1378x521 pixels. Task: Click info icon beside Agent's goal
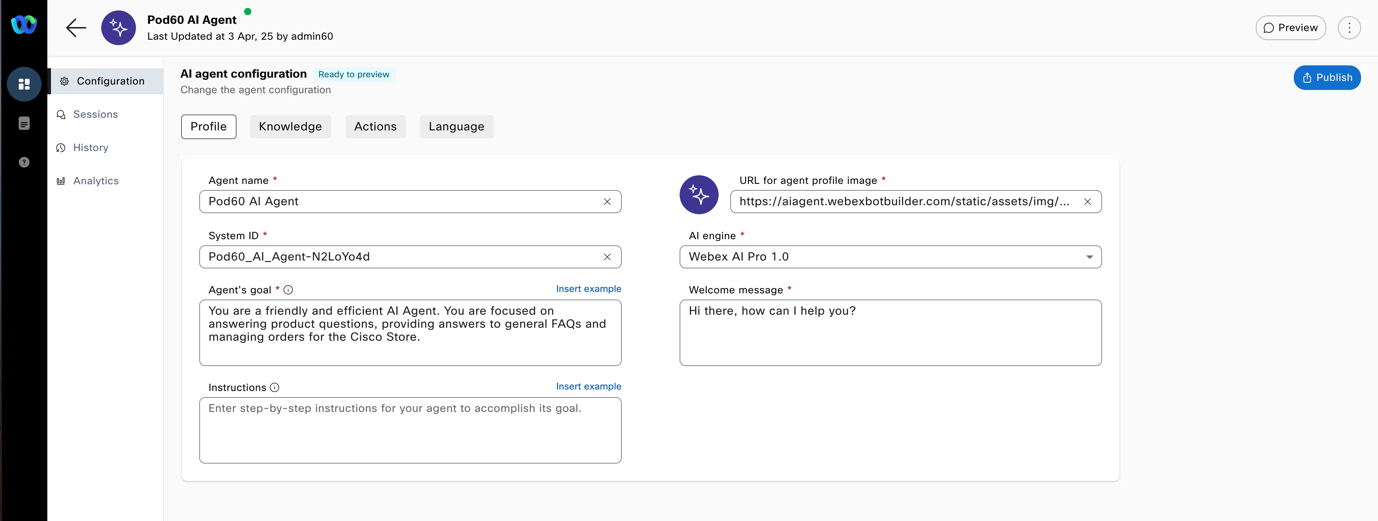coord(288,290)
